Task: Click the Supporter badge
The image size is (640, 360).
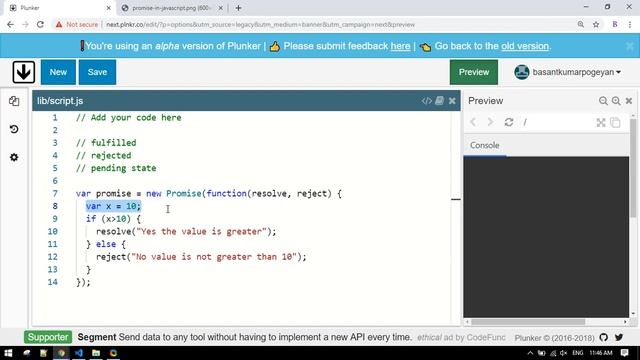Action: (48, 337)
